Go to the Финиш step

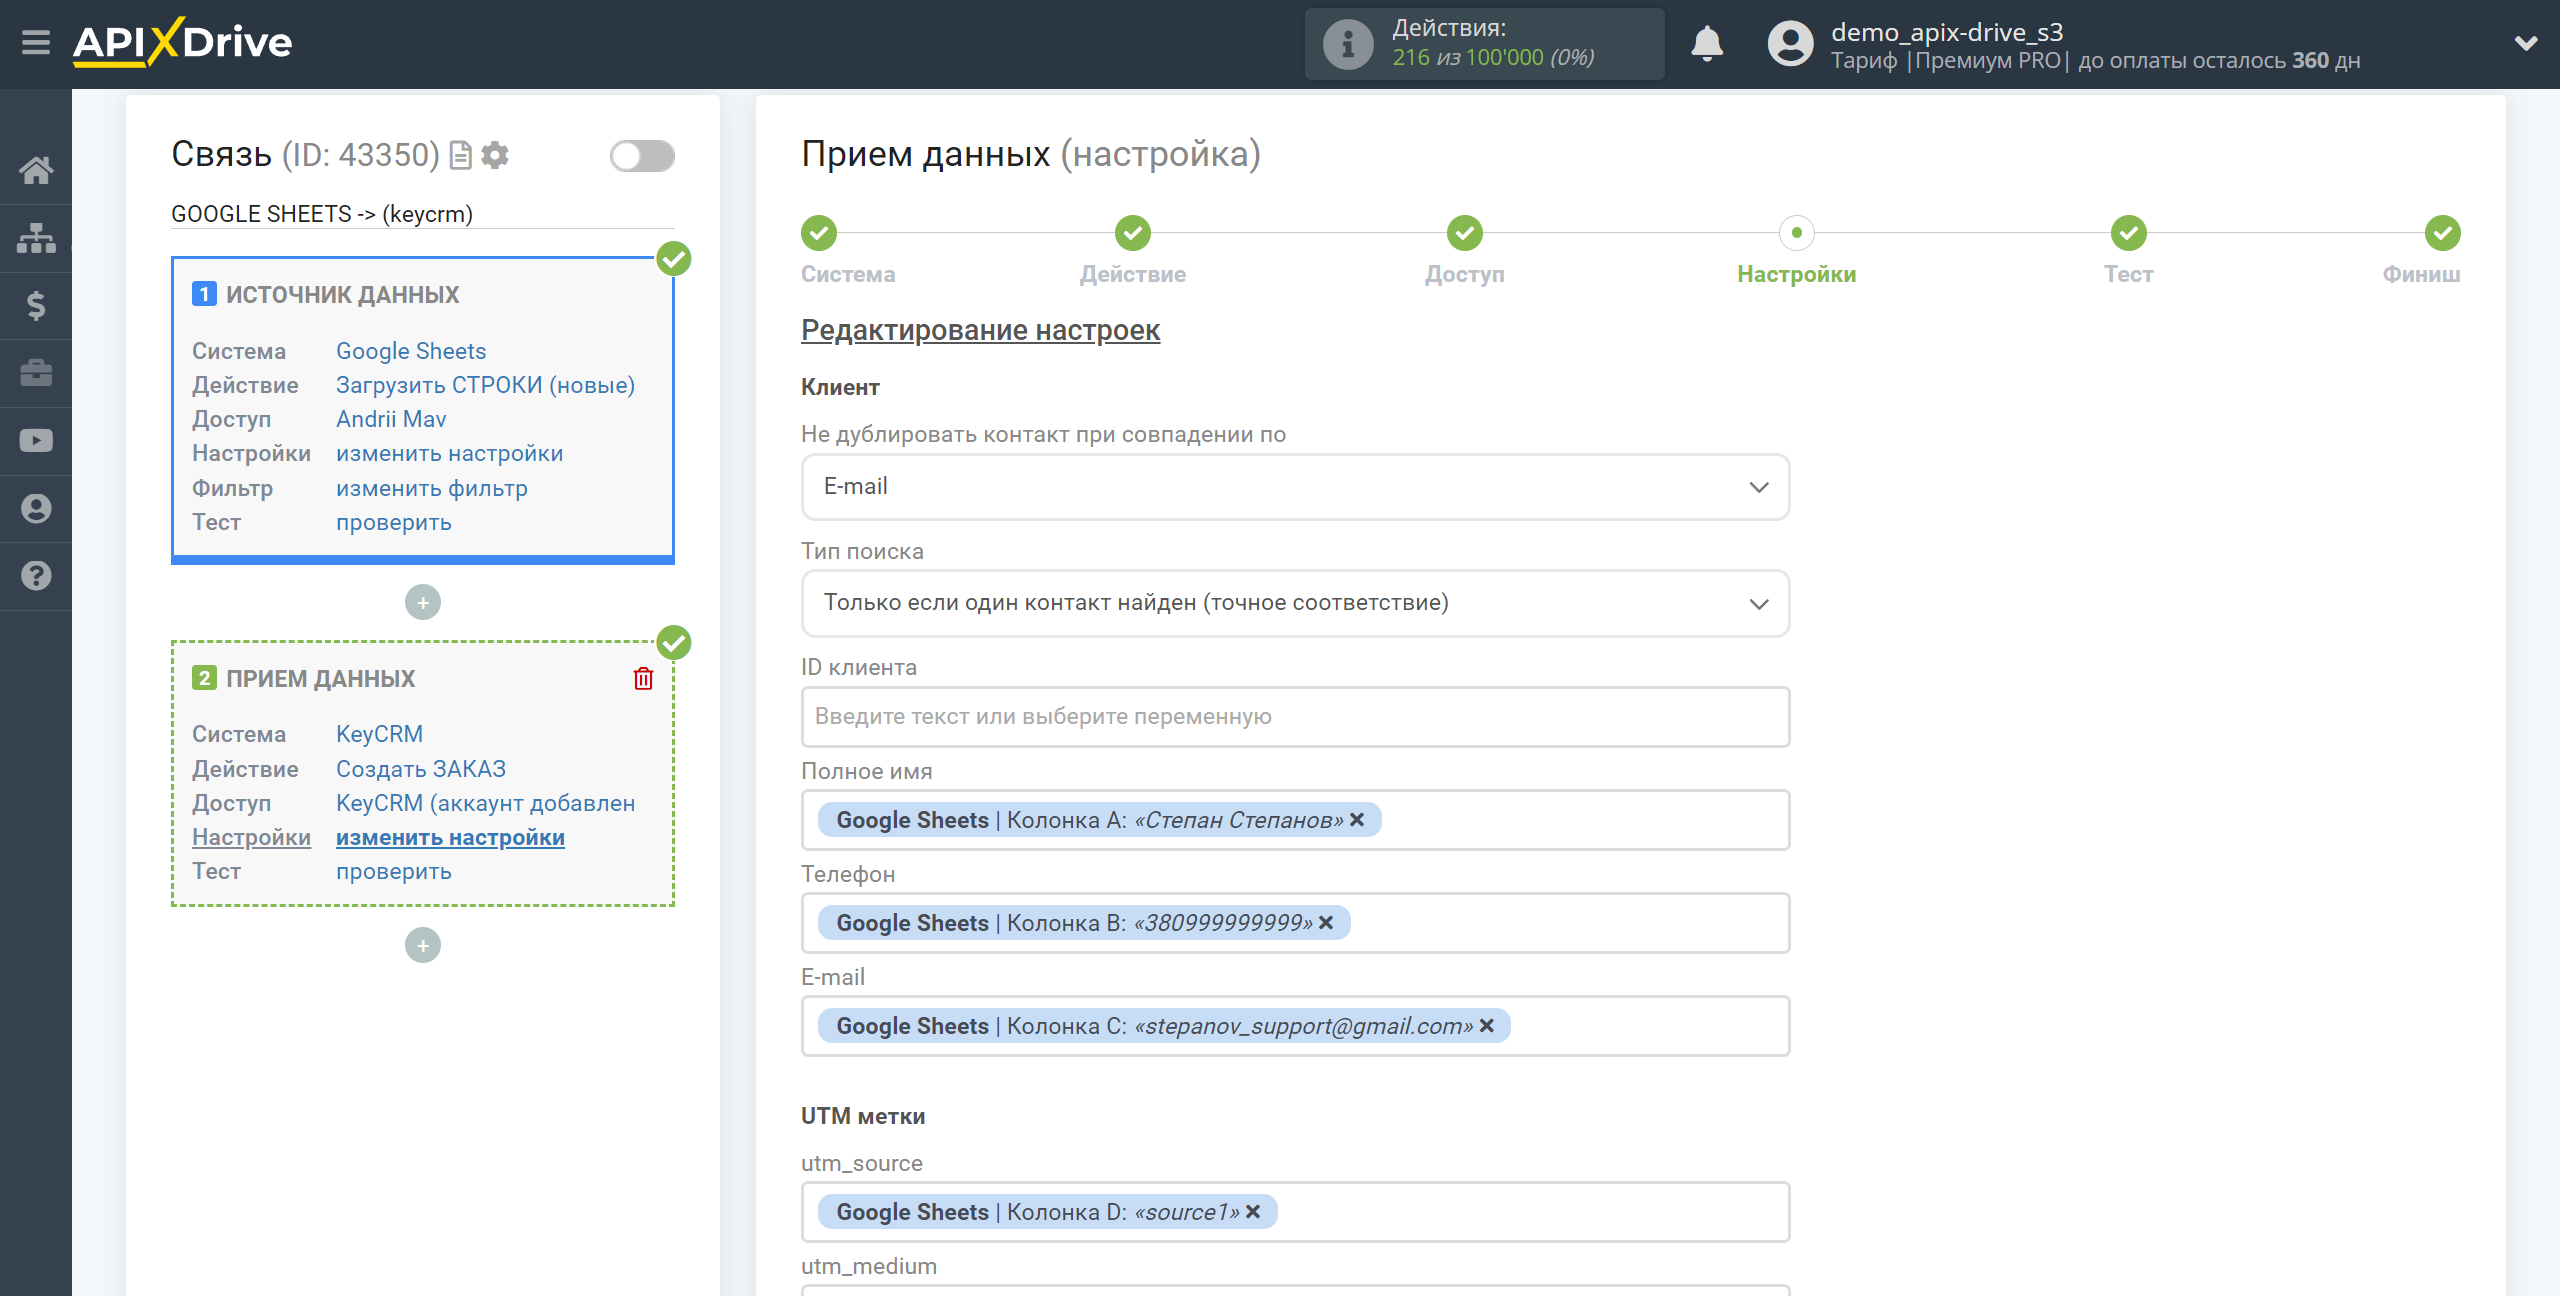[x=2443, y=233]
